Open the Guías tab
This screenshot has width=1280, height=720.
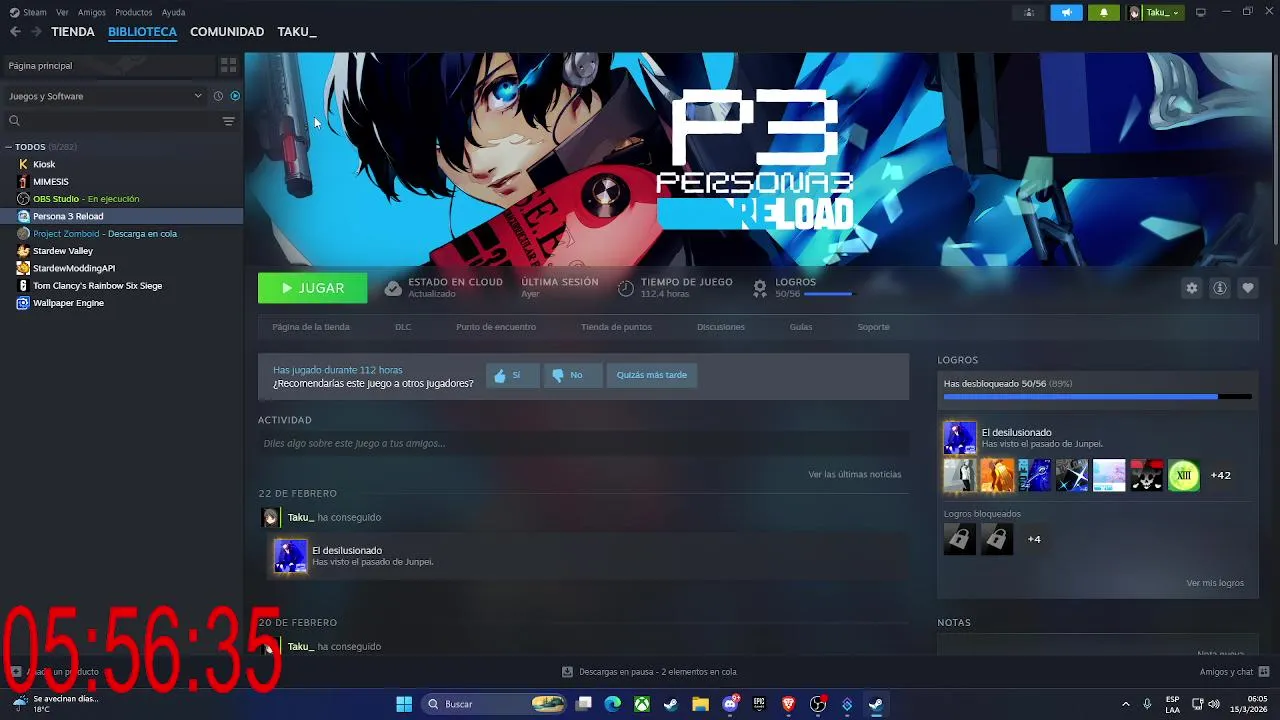click(801, 327)
